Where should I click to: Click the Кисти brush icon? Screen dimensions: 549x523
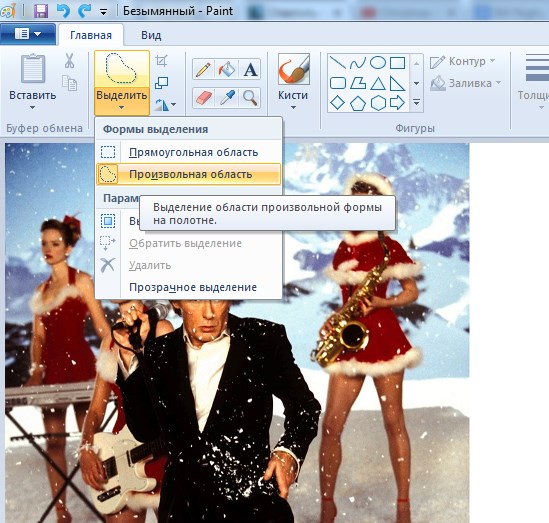click(293, 69)
